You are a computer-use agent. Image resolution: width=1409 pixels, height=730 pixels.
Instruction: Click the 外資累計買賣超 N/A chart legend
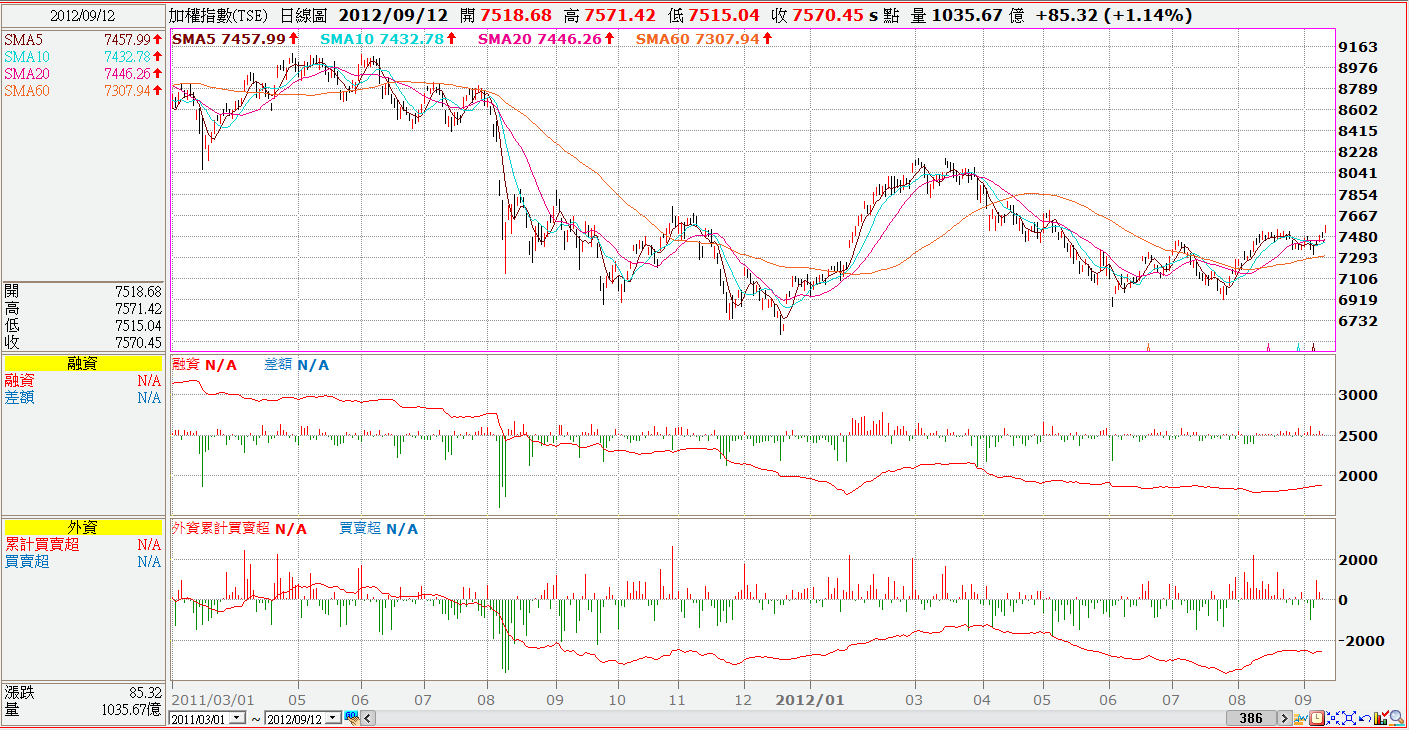(240, 528)
